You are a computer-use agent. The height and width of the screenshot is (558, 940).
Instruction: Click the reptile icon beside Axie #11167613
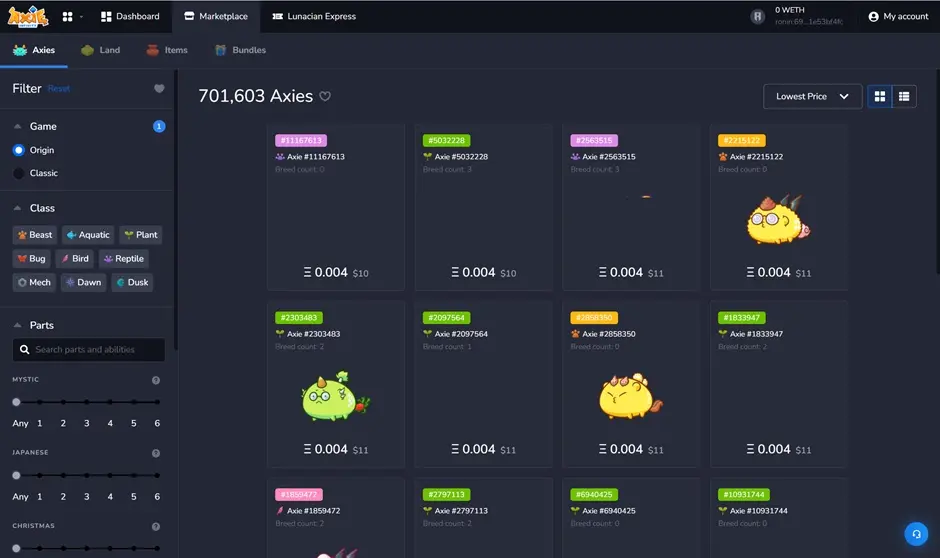[279, 157]
